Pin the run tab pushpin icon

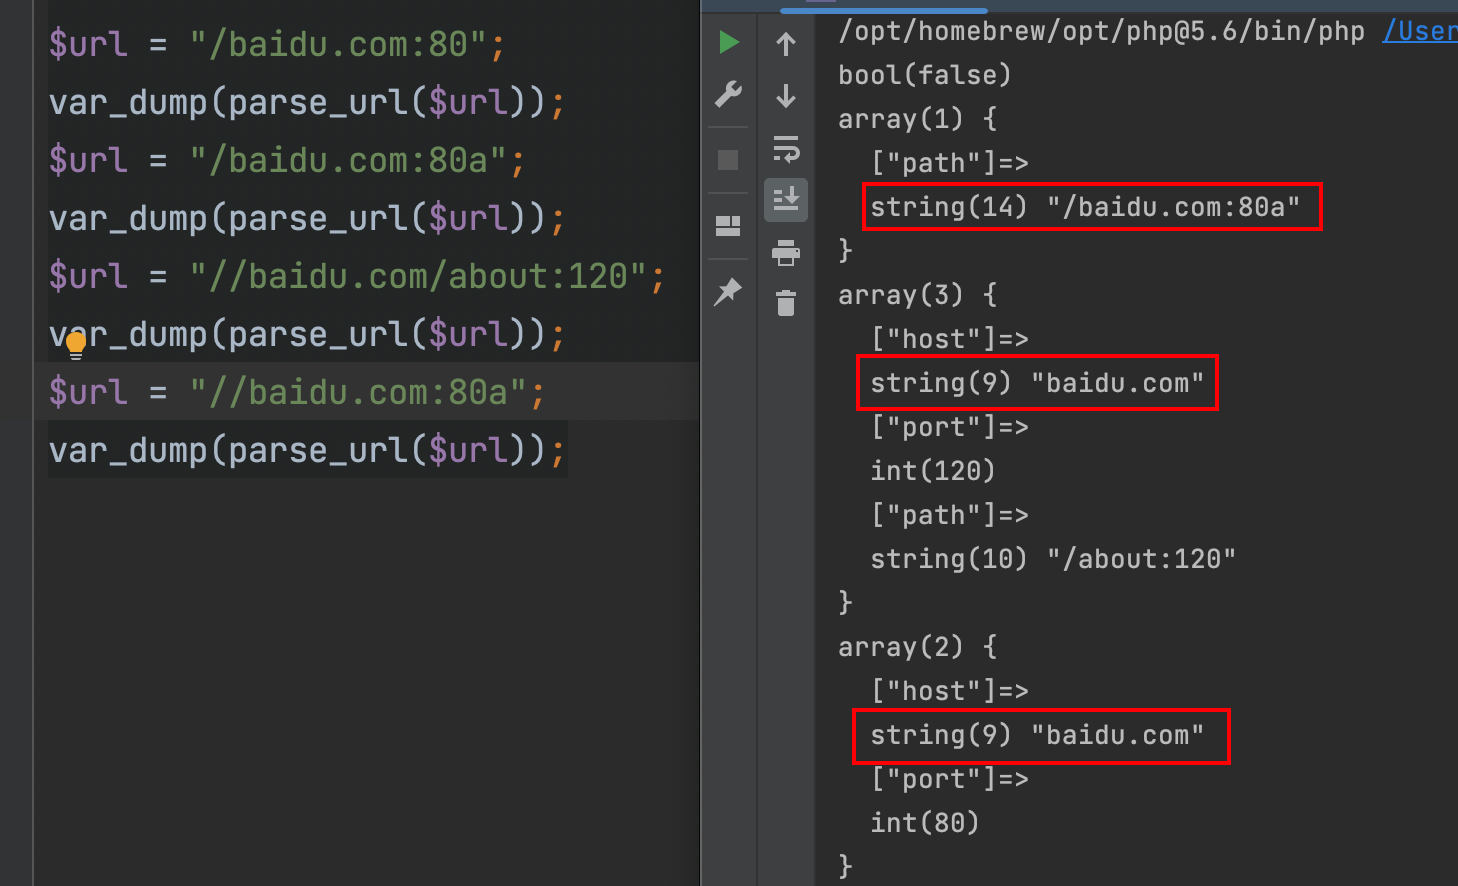coord(728,292)
